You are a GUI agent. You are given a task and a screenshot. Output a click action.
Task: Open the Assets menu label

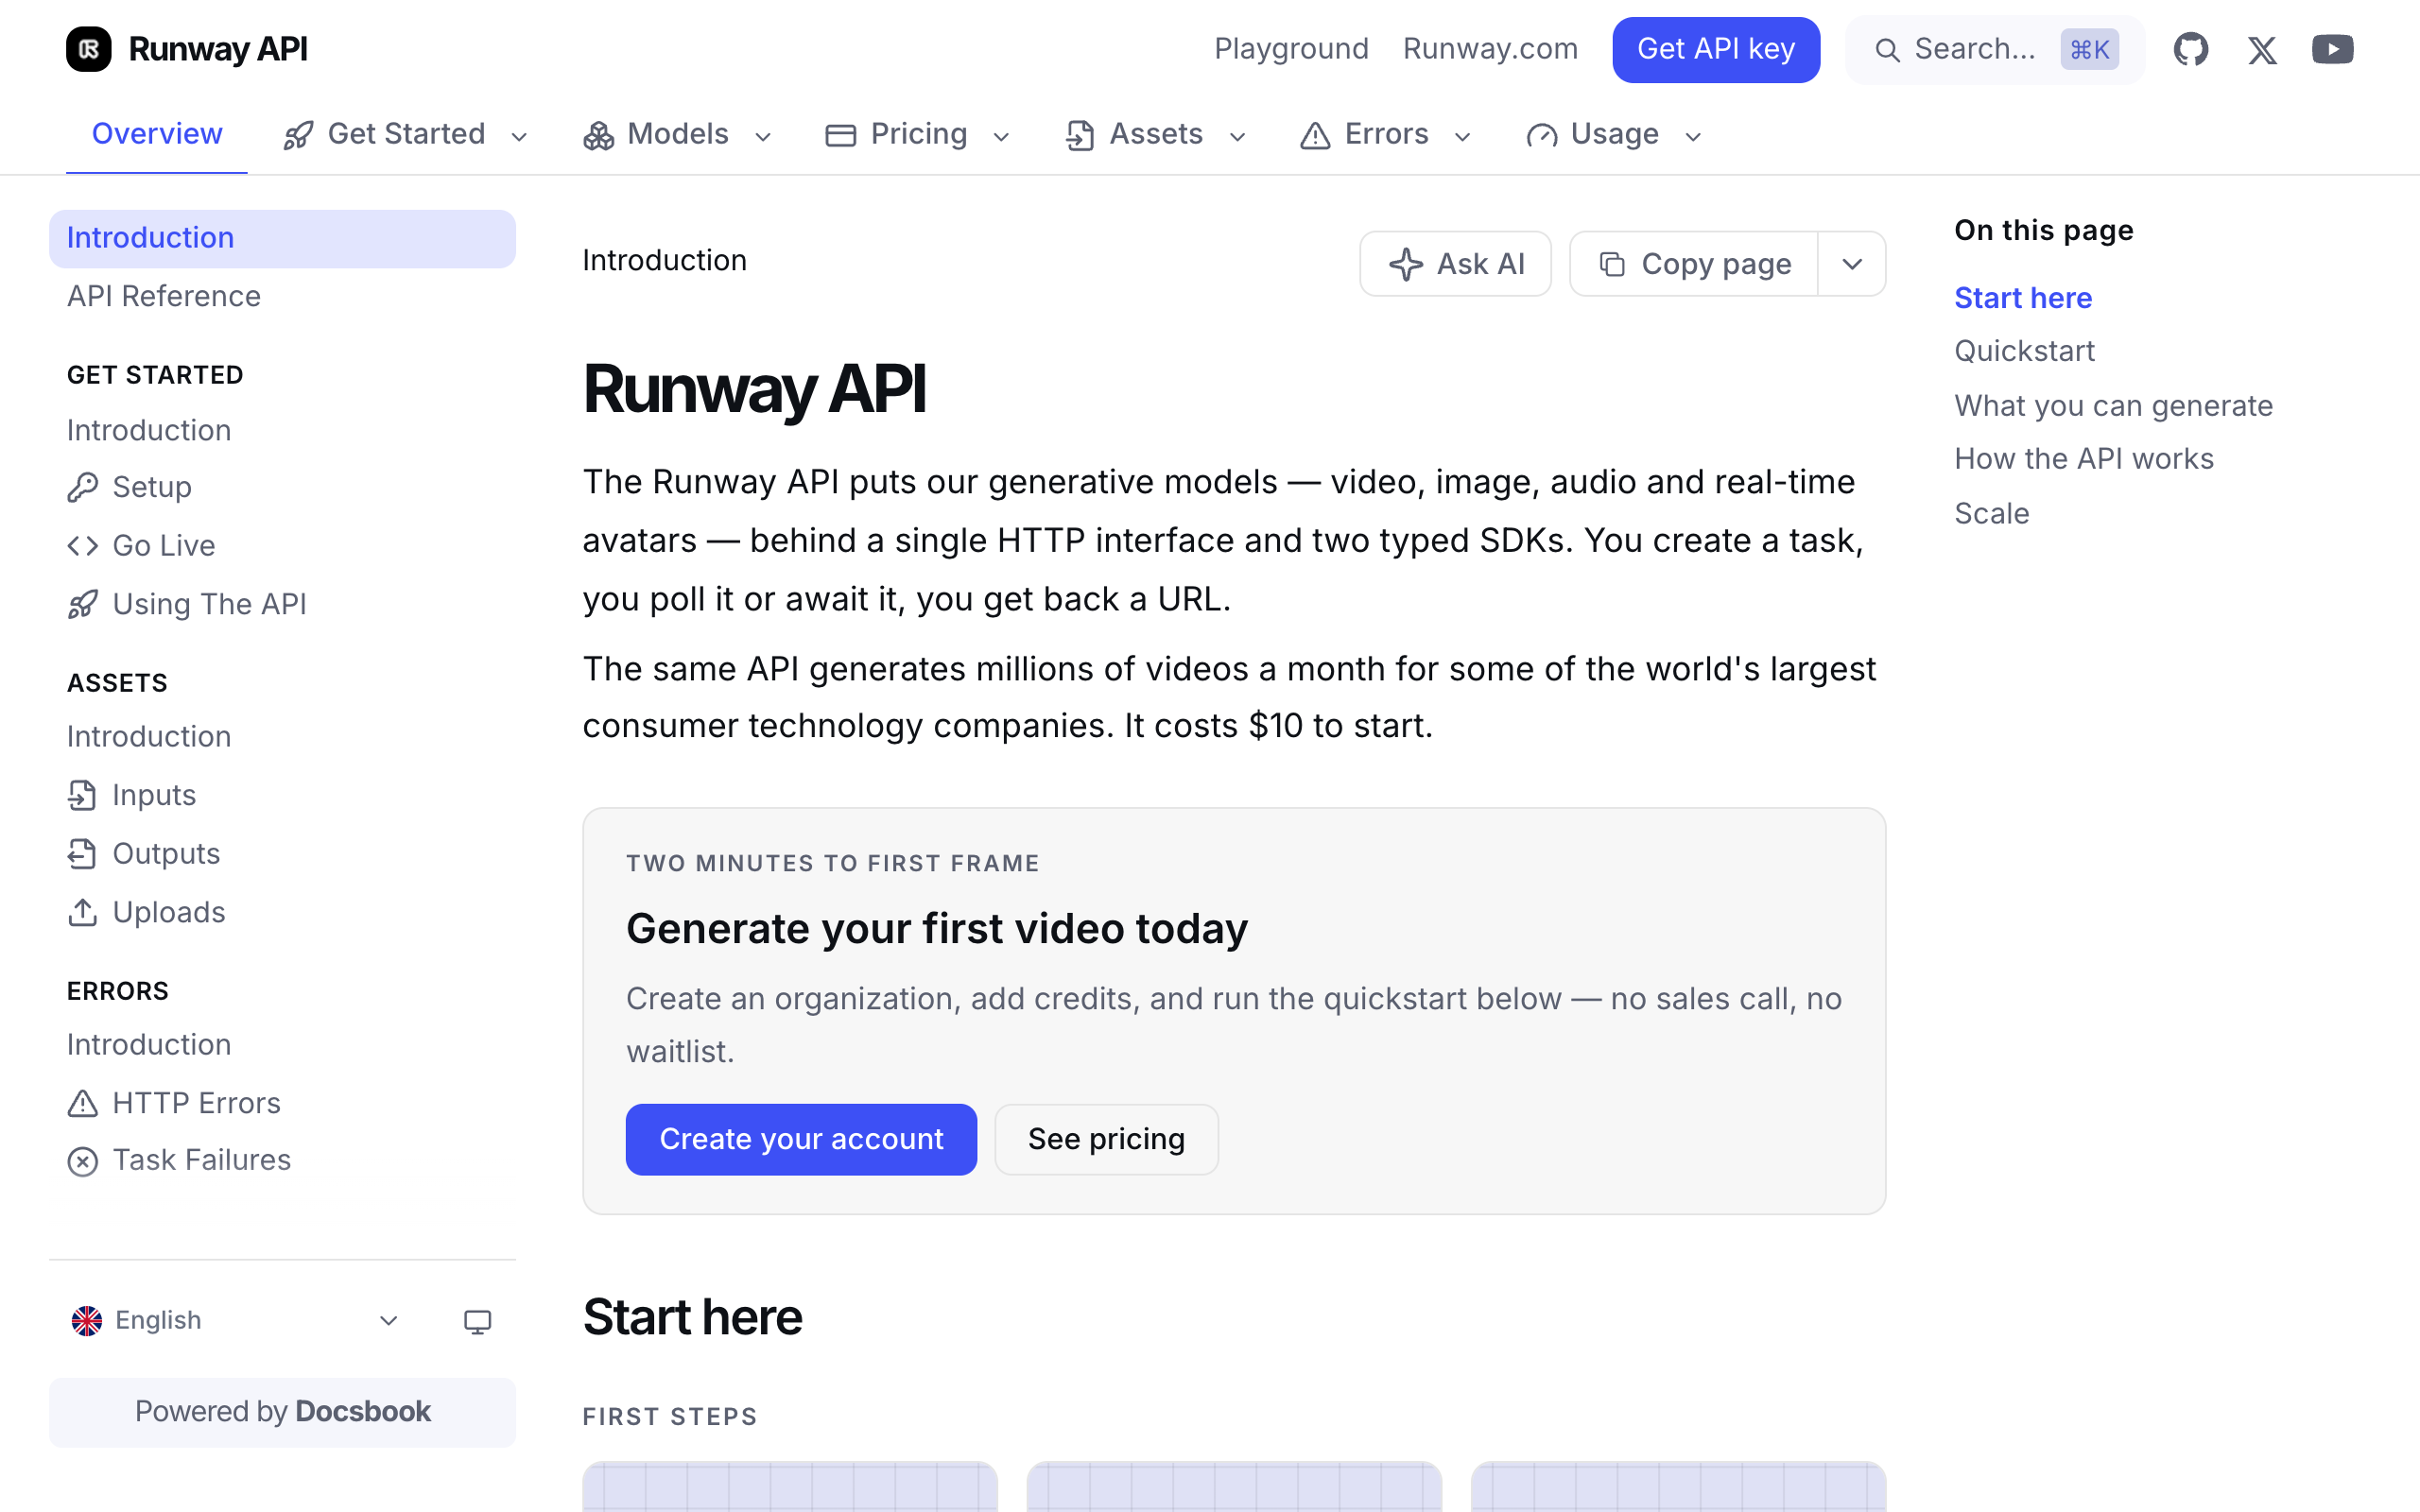pos(1156,134)
